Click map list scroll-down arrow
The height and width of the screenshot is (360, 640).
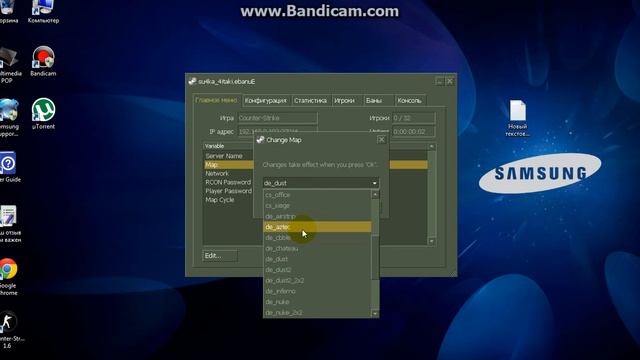click(375, 313)
